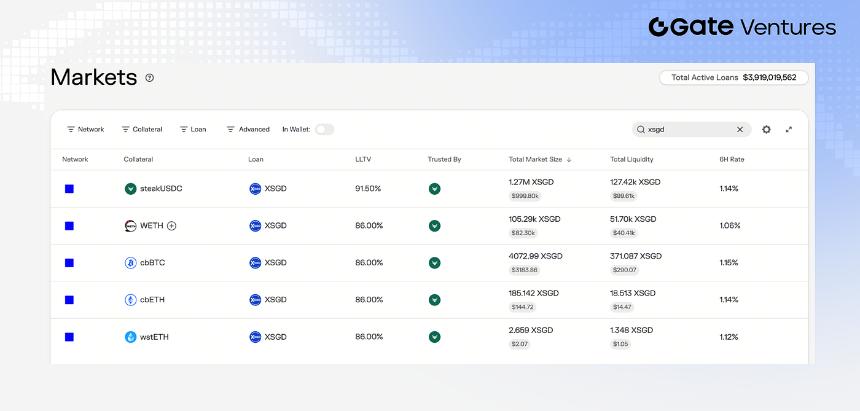Click the Total Active Loans pill
Viewport: 860px width, 411px height.
(734, 77)
